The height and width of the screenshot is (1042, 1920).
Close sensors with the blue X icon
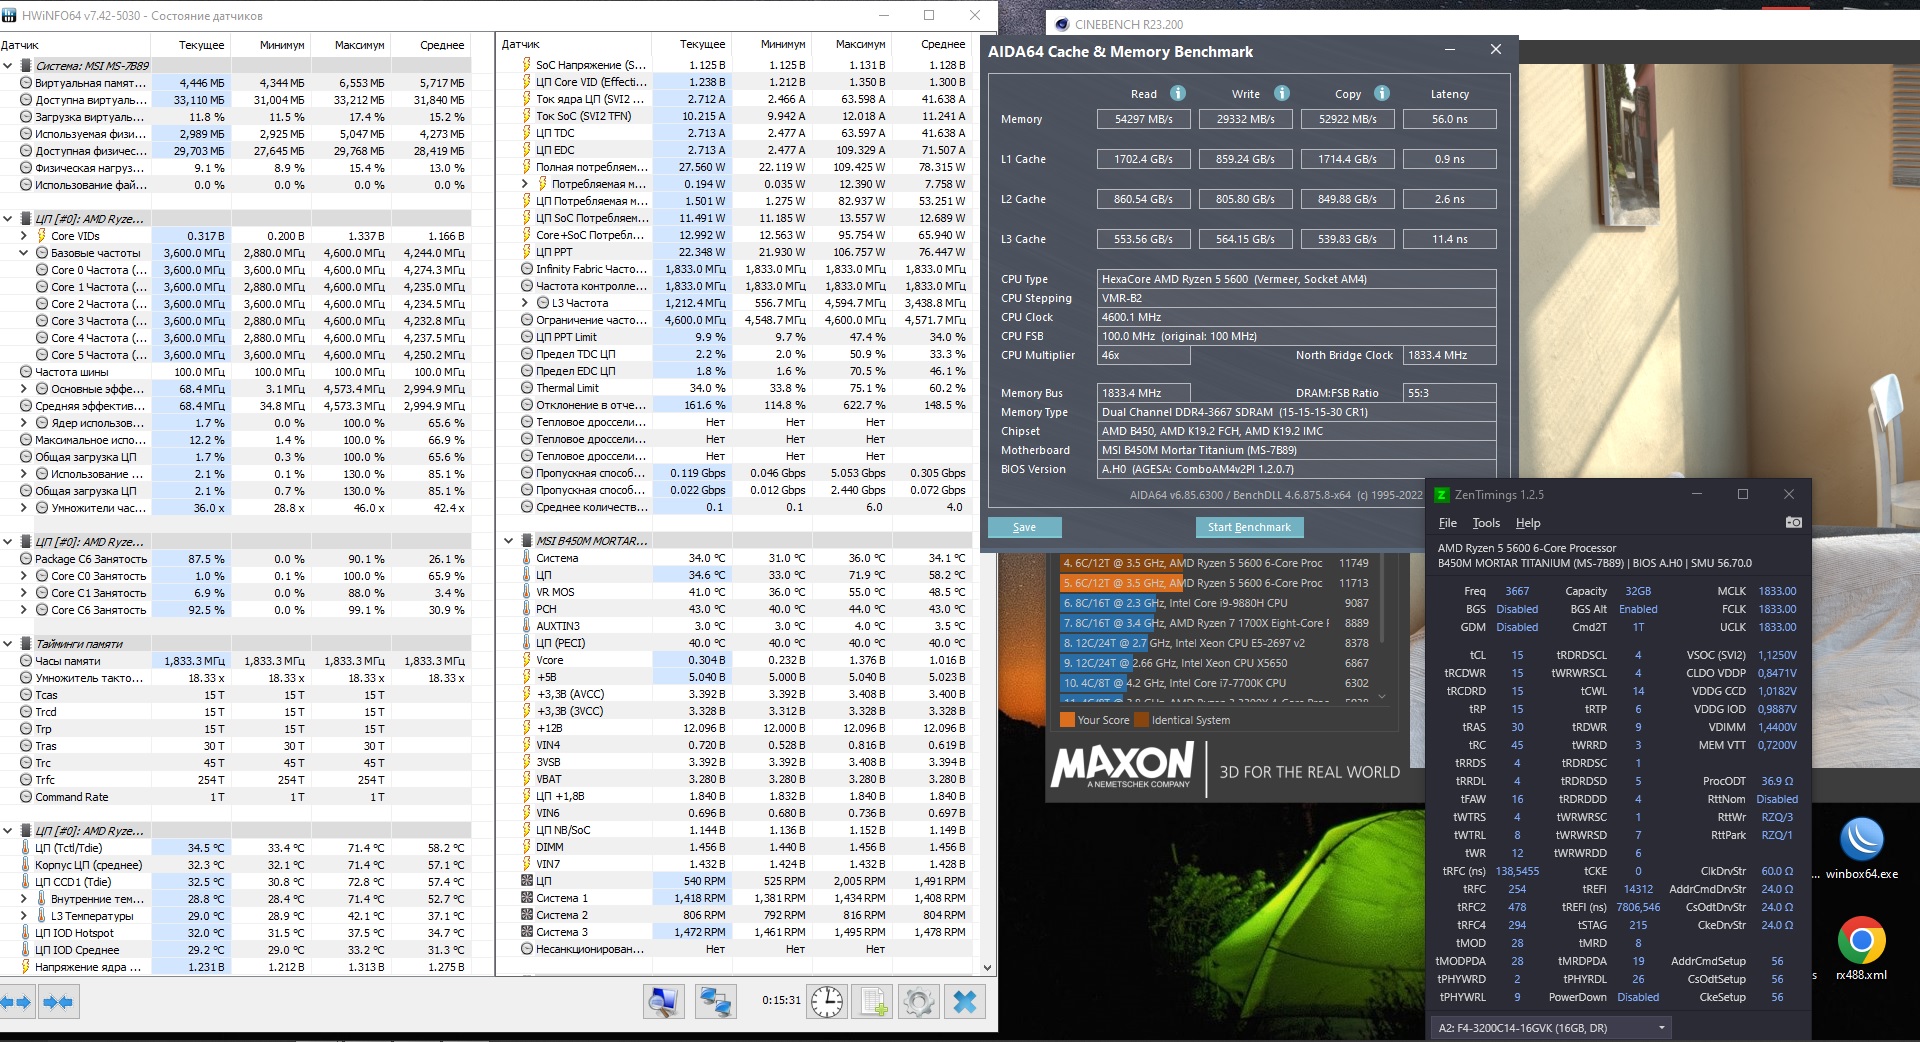(x=965, y=1001)
